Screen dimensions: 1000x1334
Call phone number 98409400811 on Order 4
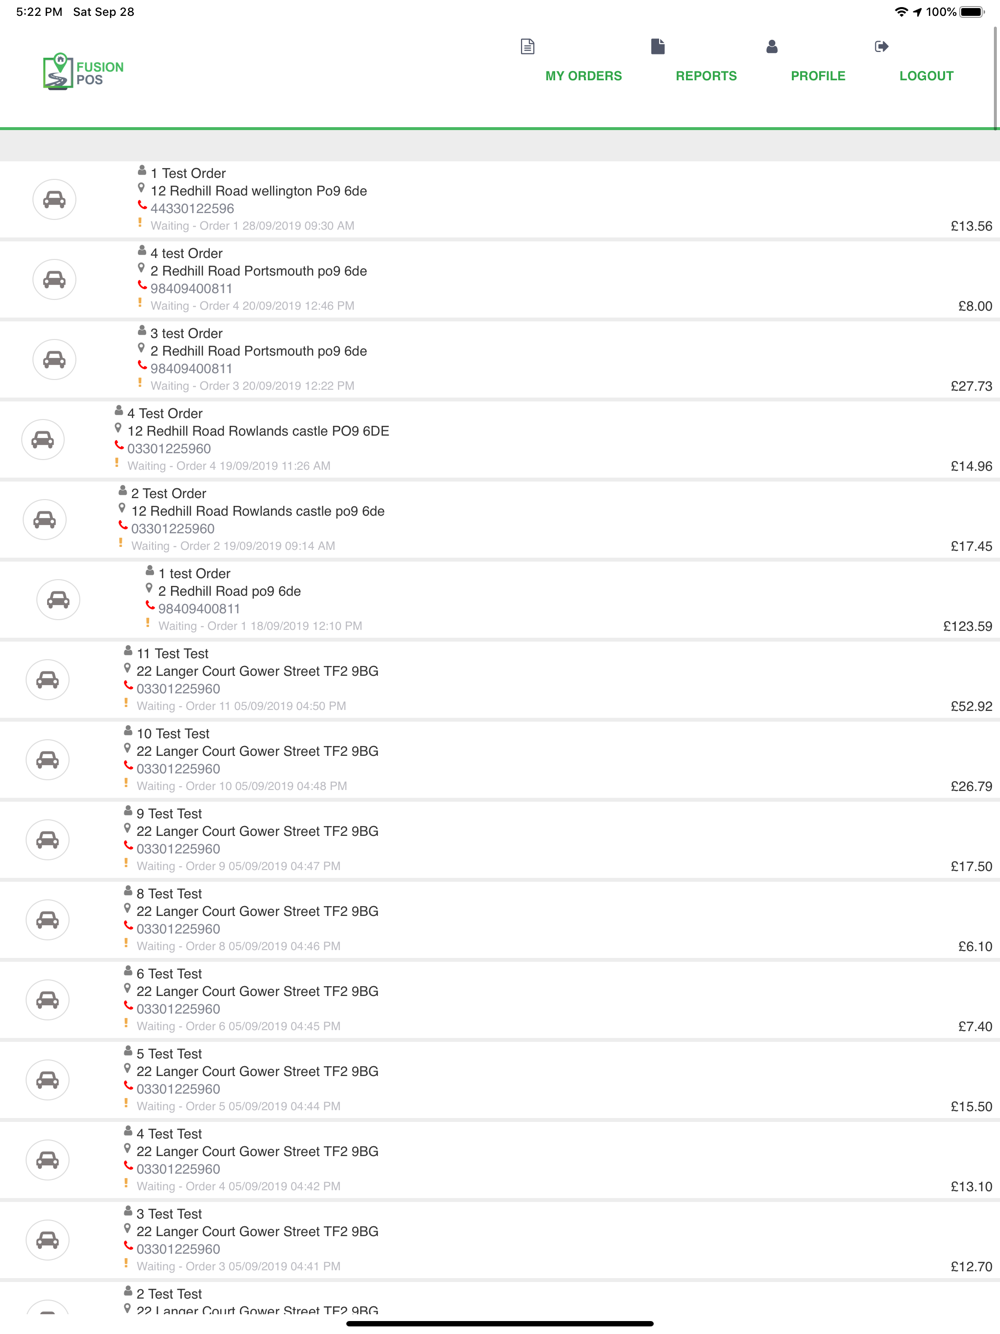[191, 289]
